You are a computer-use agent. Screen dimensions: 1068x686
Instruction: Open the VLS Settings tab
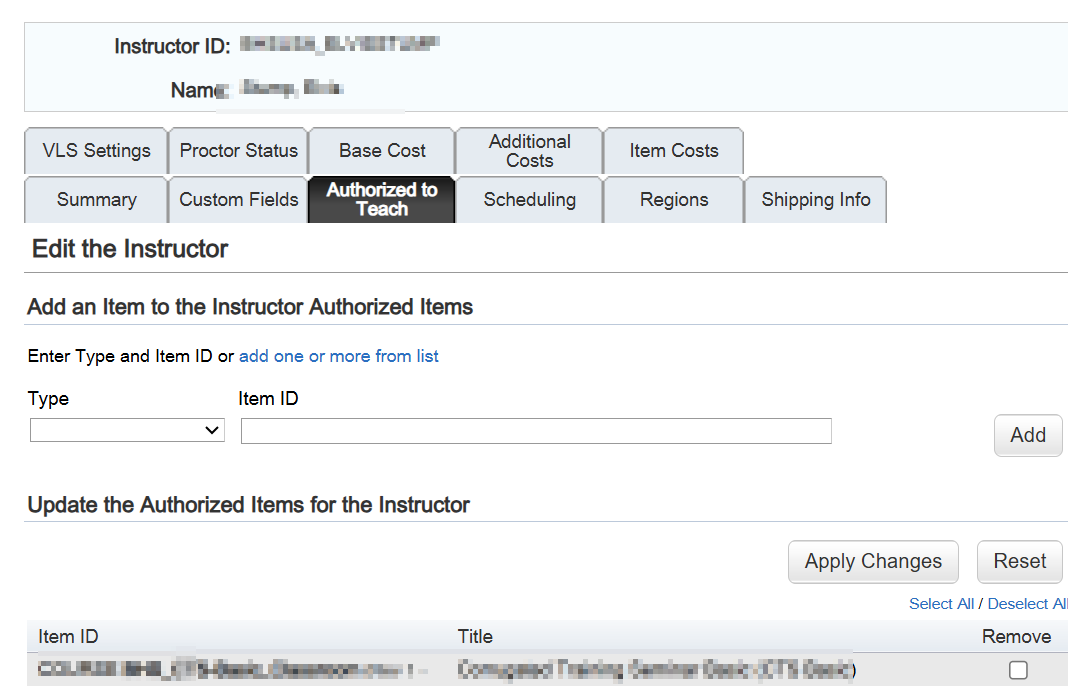(96, 151)
